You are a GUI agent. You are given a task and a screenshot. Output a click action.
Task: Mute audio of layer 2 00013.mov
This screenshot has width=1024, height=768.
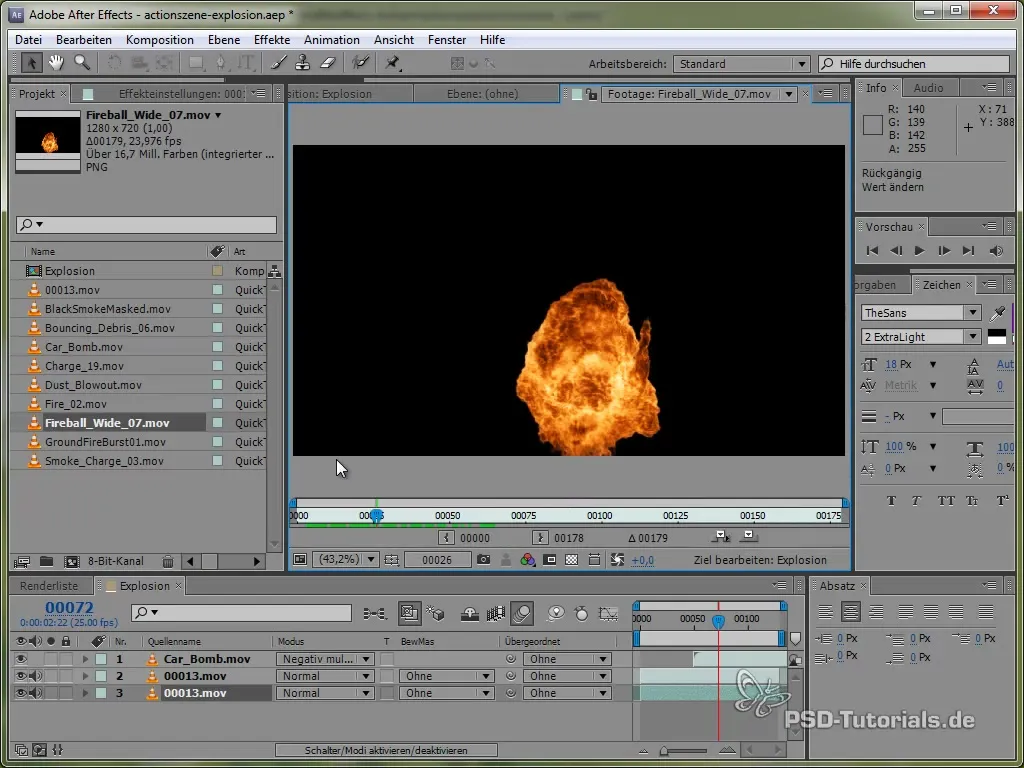click(x=35, y=676)
